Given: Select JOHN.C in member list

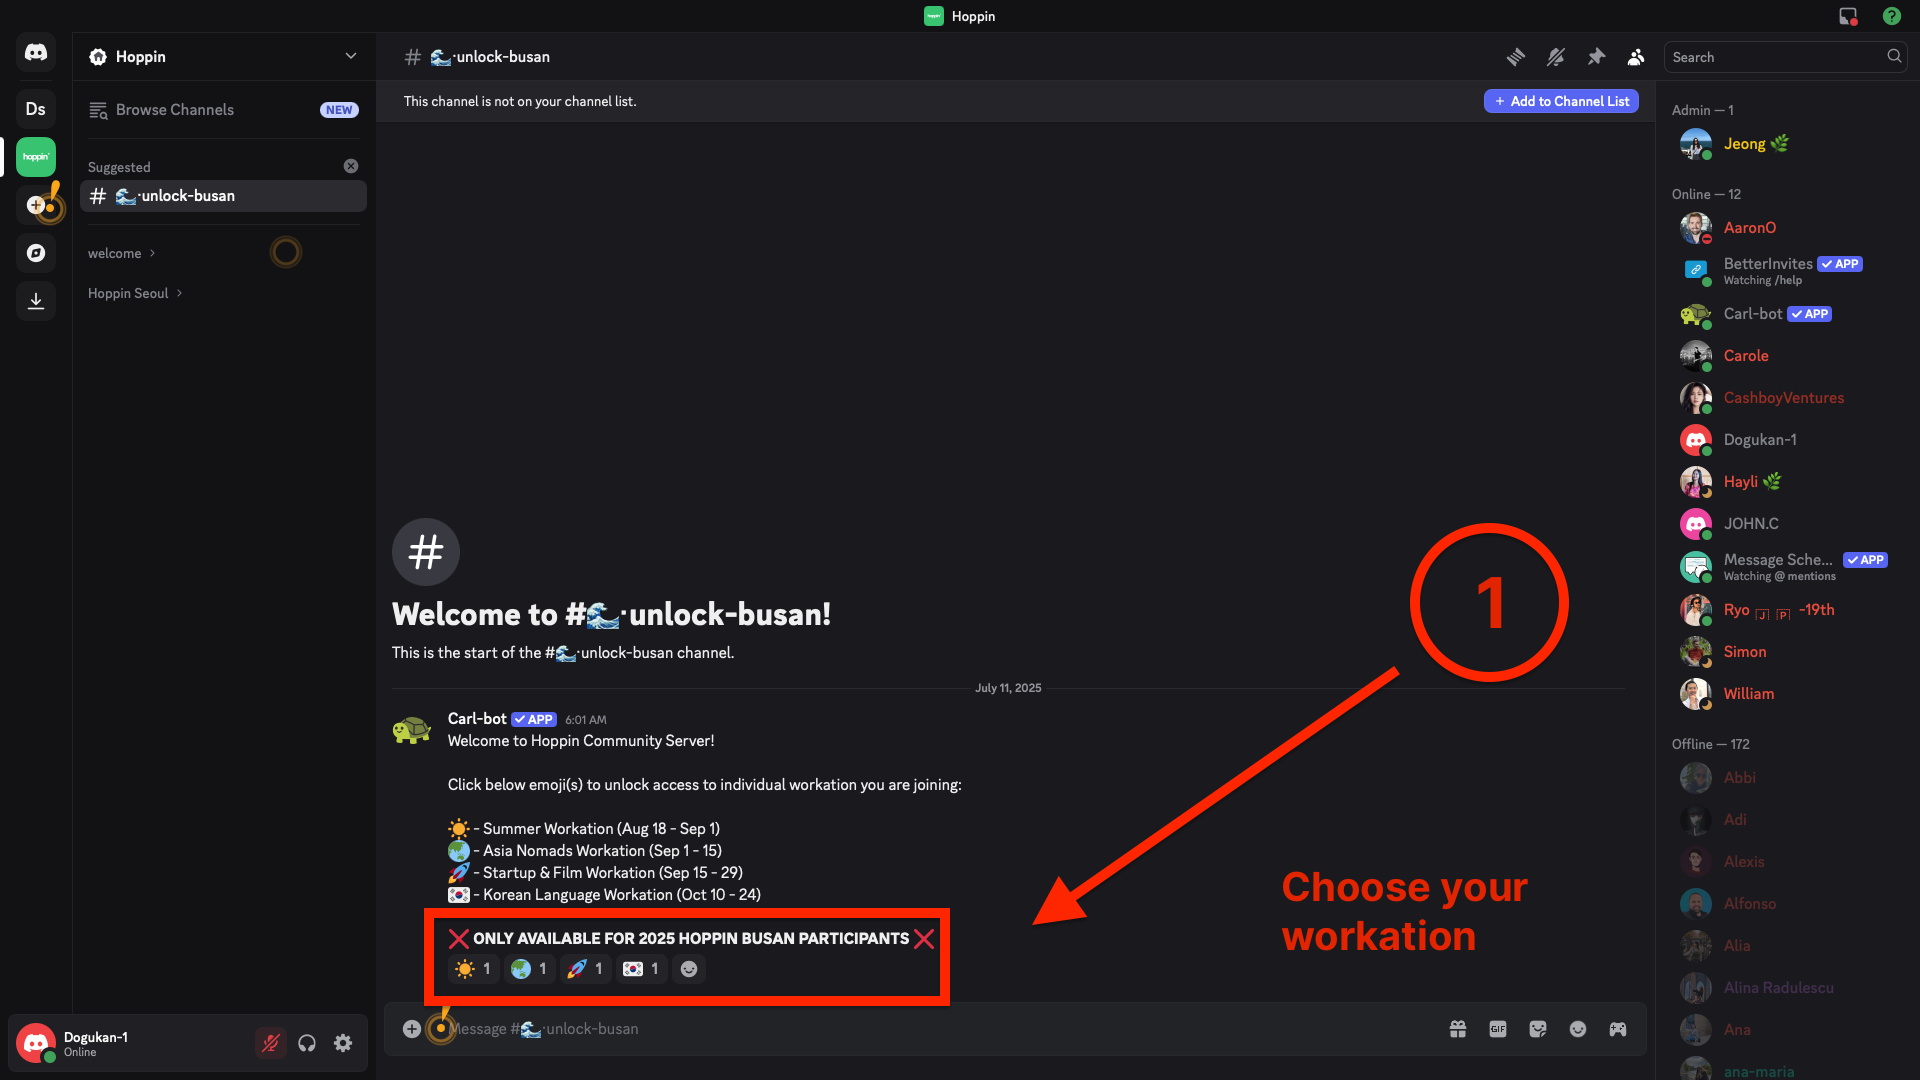Looking at the screenshot, I should point(1784,524).
